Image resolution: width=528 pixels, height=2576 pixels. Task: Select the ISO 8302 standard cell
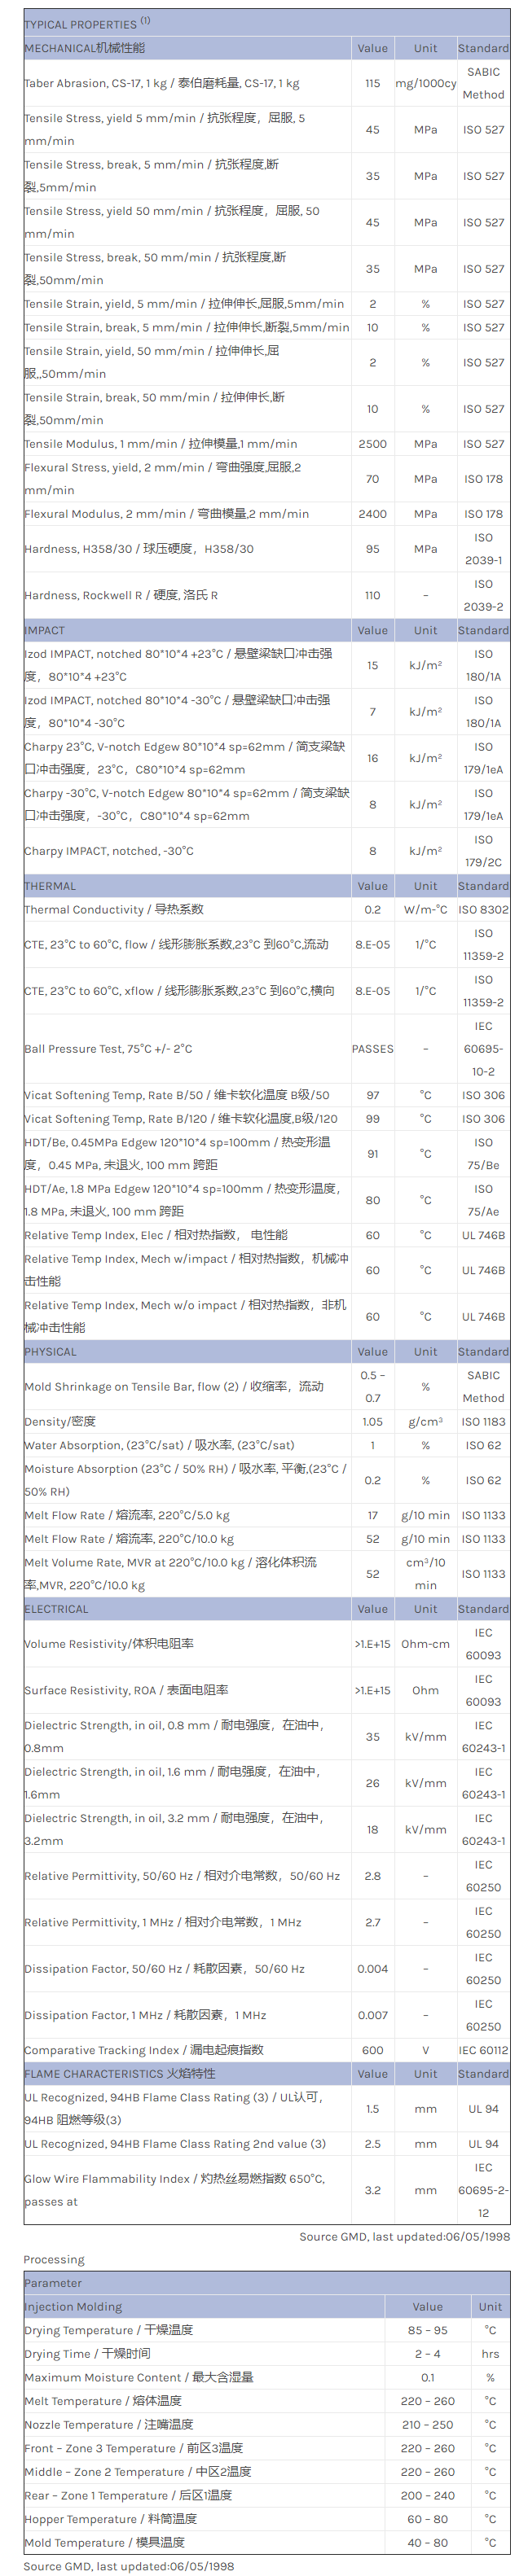pos(483,910)
